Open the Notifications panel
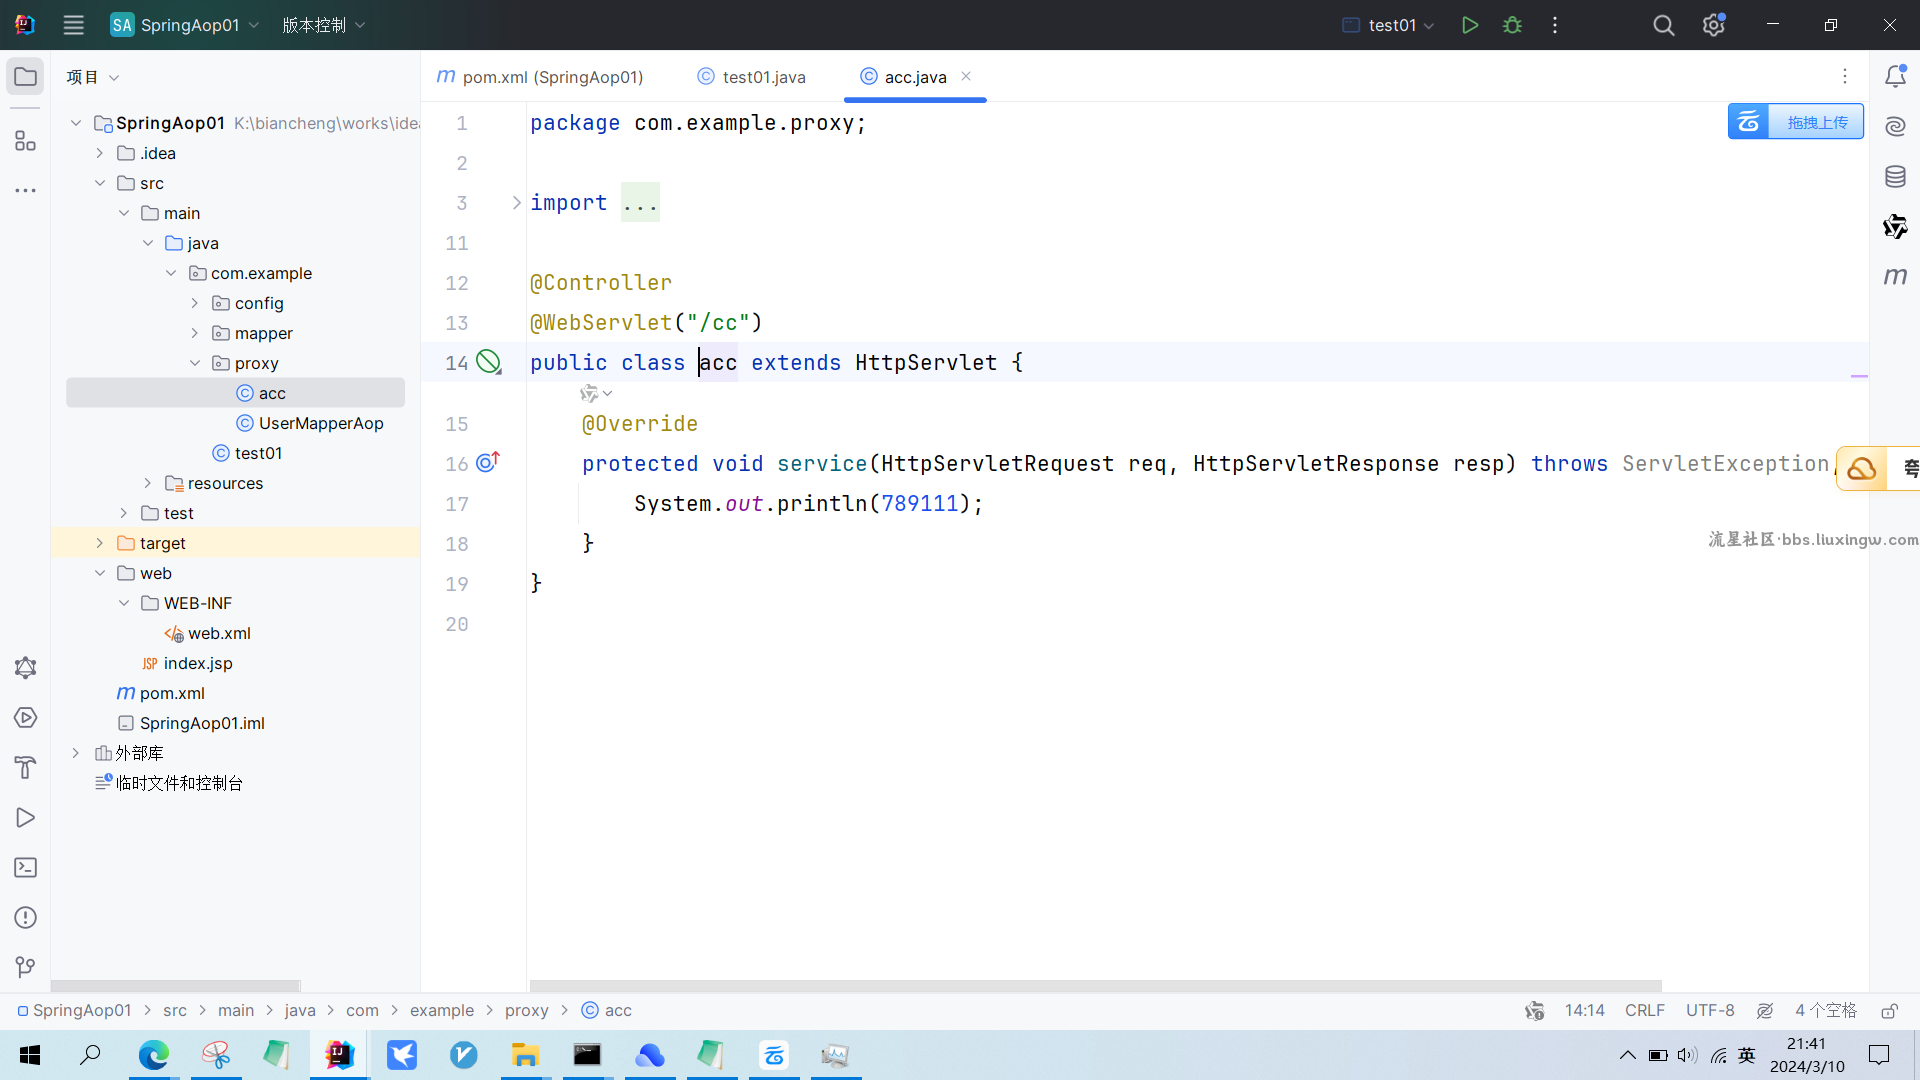The height and width of the screenshot is (1080, 1920). [1895, 76]
